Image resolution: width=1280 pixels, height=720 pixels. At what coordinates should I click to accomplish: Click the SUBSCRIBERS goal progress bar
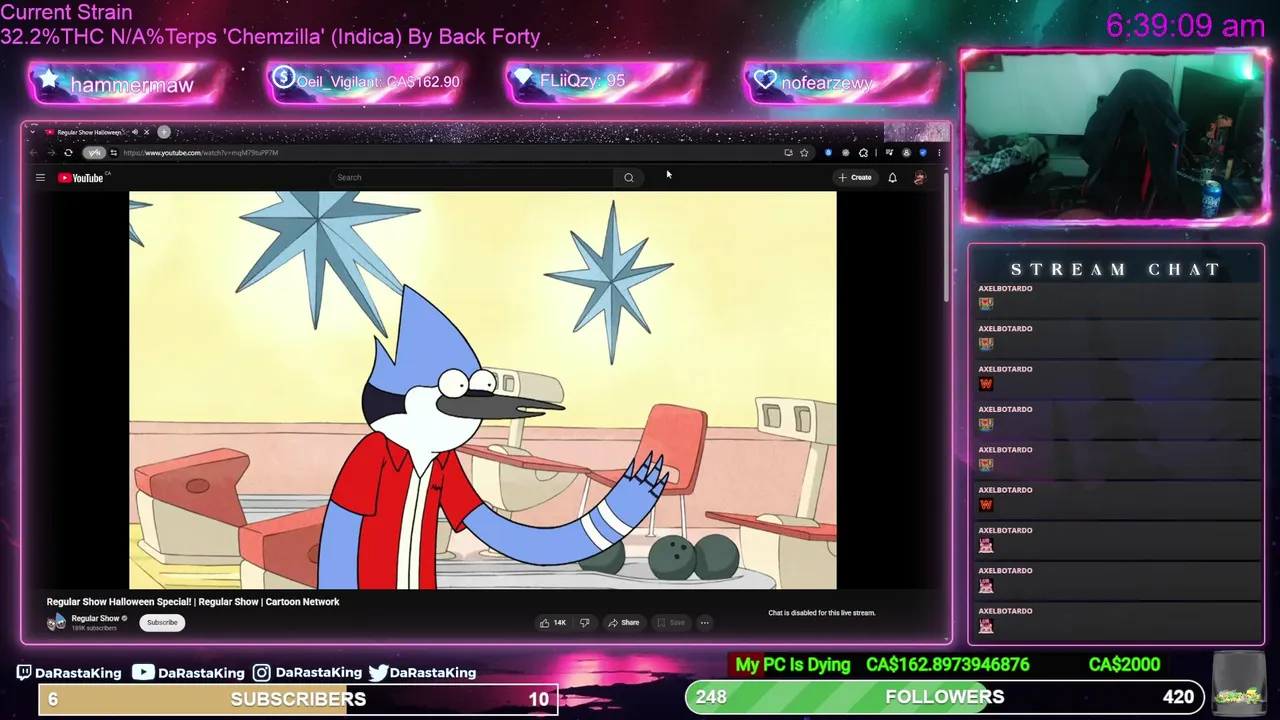(298, 699)
